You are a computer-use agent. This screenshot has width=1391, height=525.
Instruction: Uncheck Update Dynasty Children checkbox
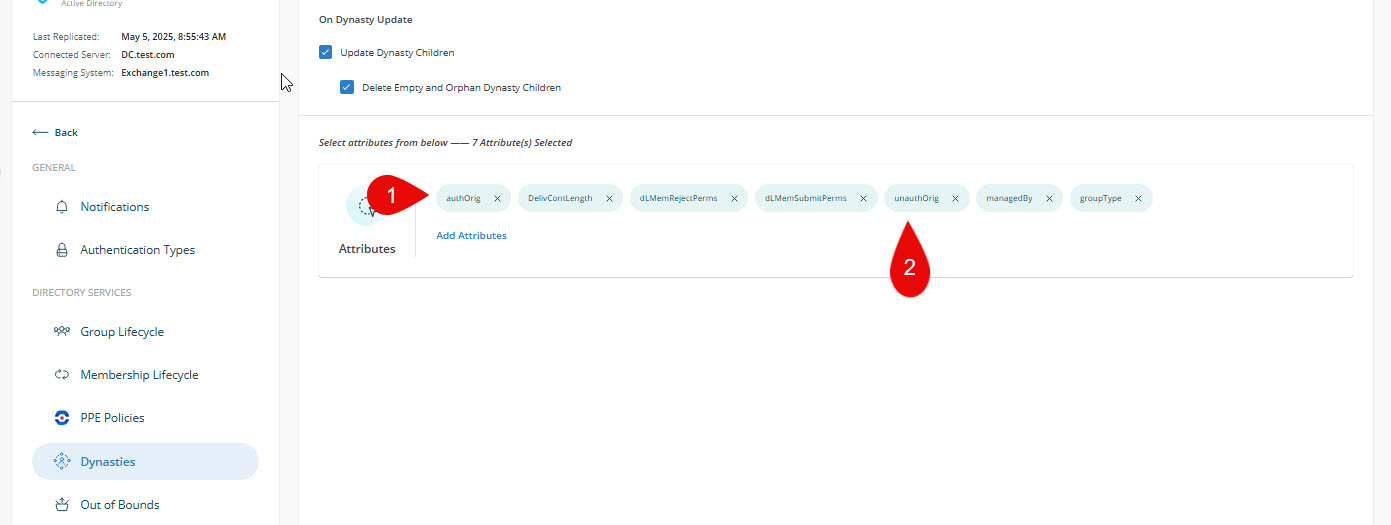pos(325,52)
